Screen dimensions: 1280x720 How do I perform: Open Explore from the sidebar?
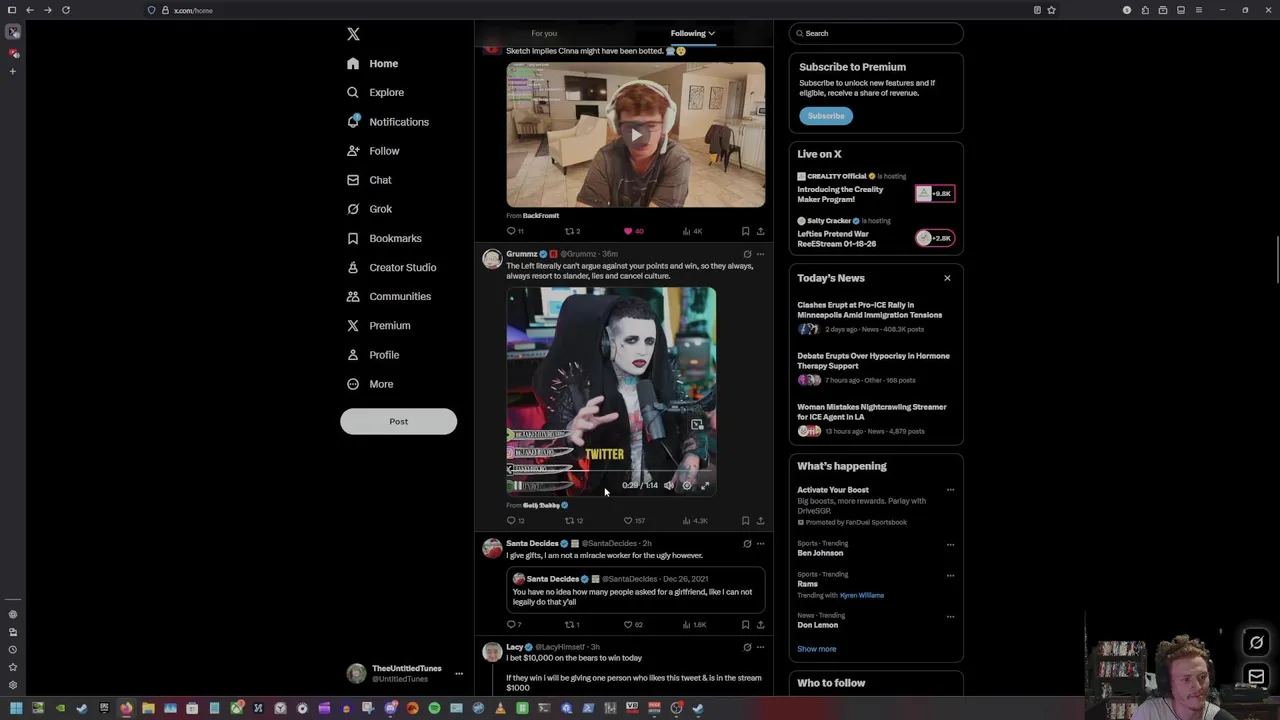pyautogui.click(x=375, y=92)
